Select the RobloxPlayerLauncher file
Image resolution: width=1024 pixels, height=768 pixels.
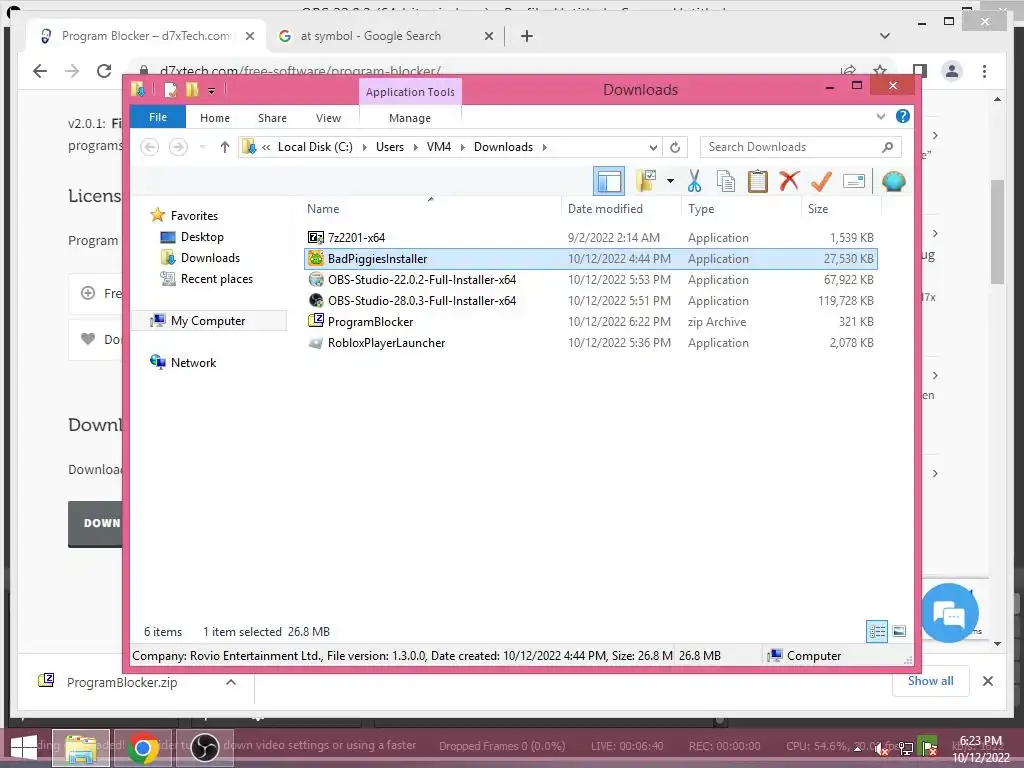[x=590, y=343]
